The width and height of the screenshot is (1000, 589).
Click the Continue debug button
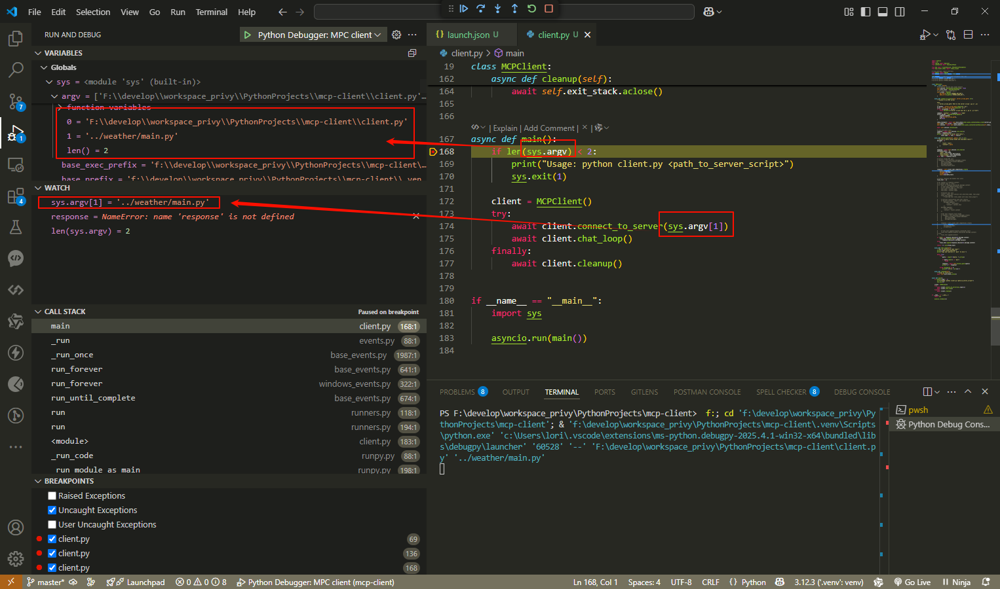464,9
